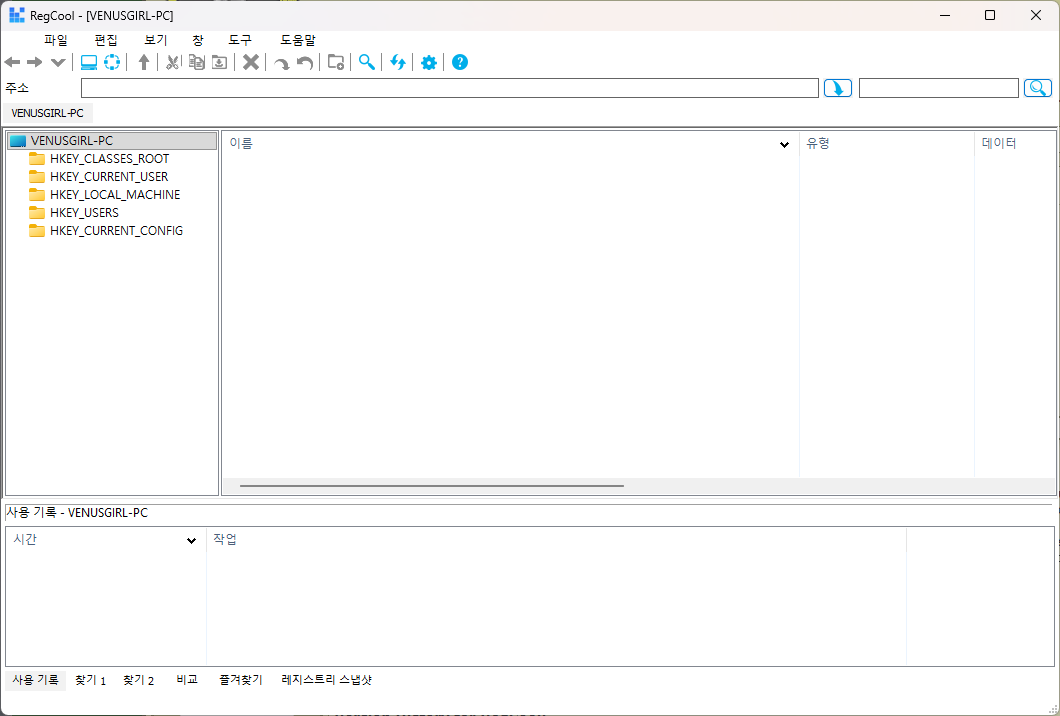Click the 시간 column header

tap(105, 540)
